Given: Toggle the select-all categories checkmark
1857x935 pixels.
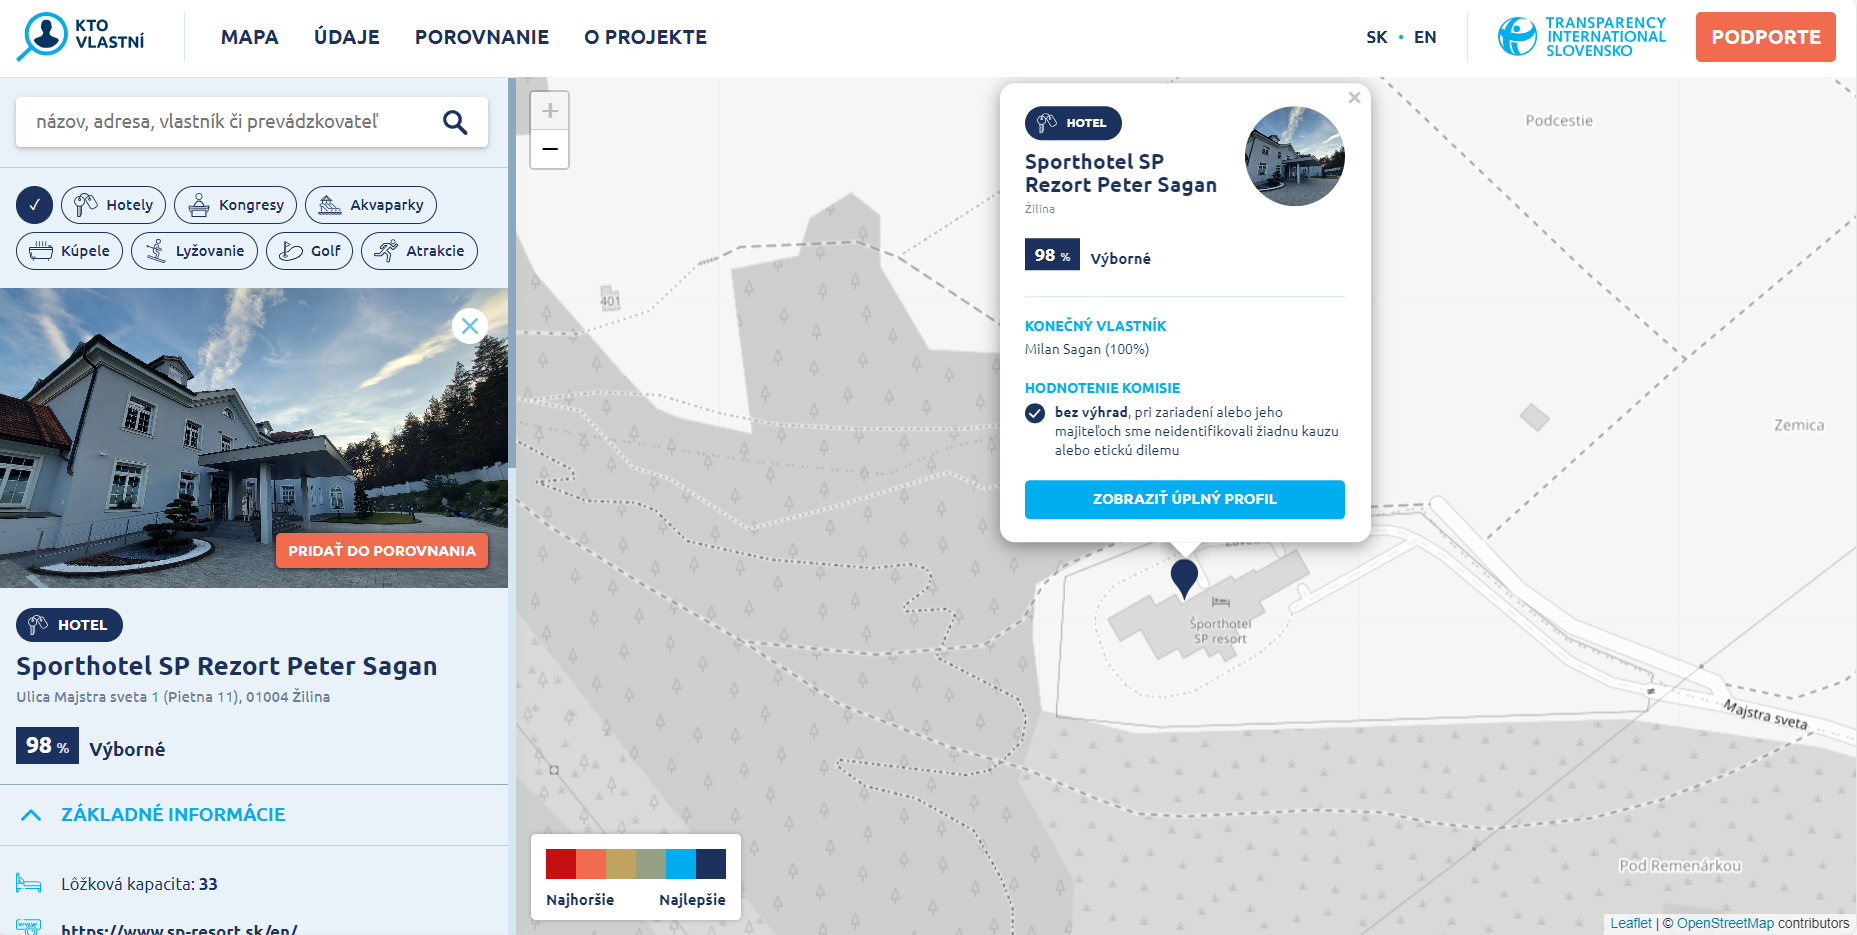Looking at the screenshot, I should [x=34, y=205].
